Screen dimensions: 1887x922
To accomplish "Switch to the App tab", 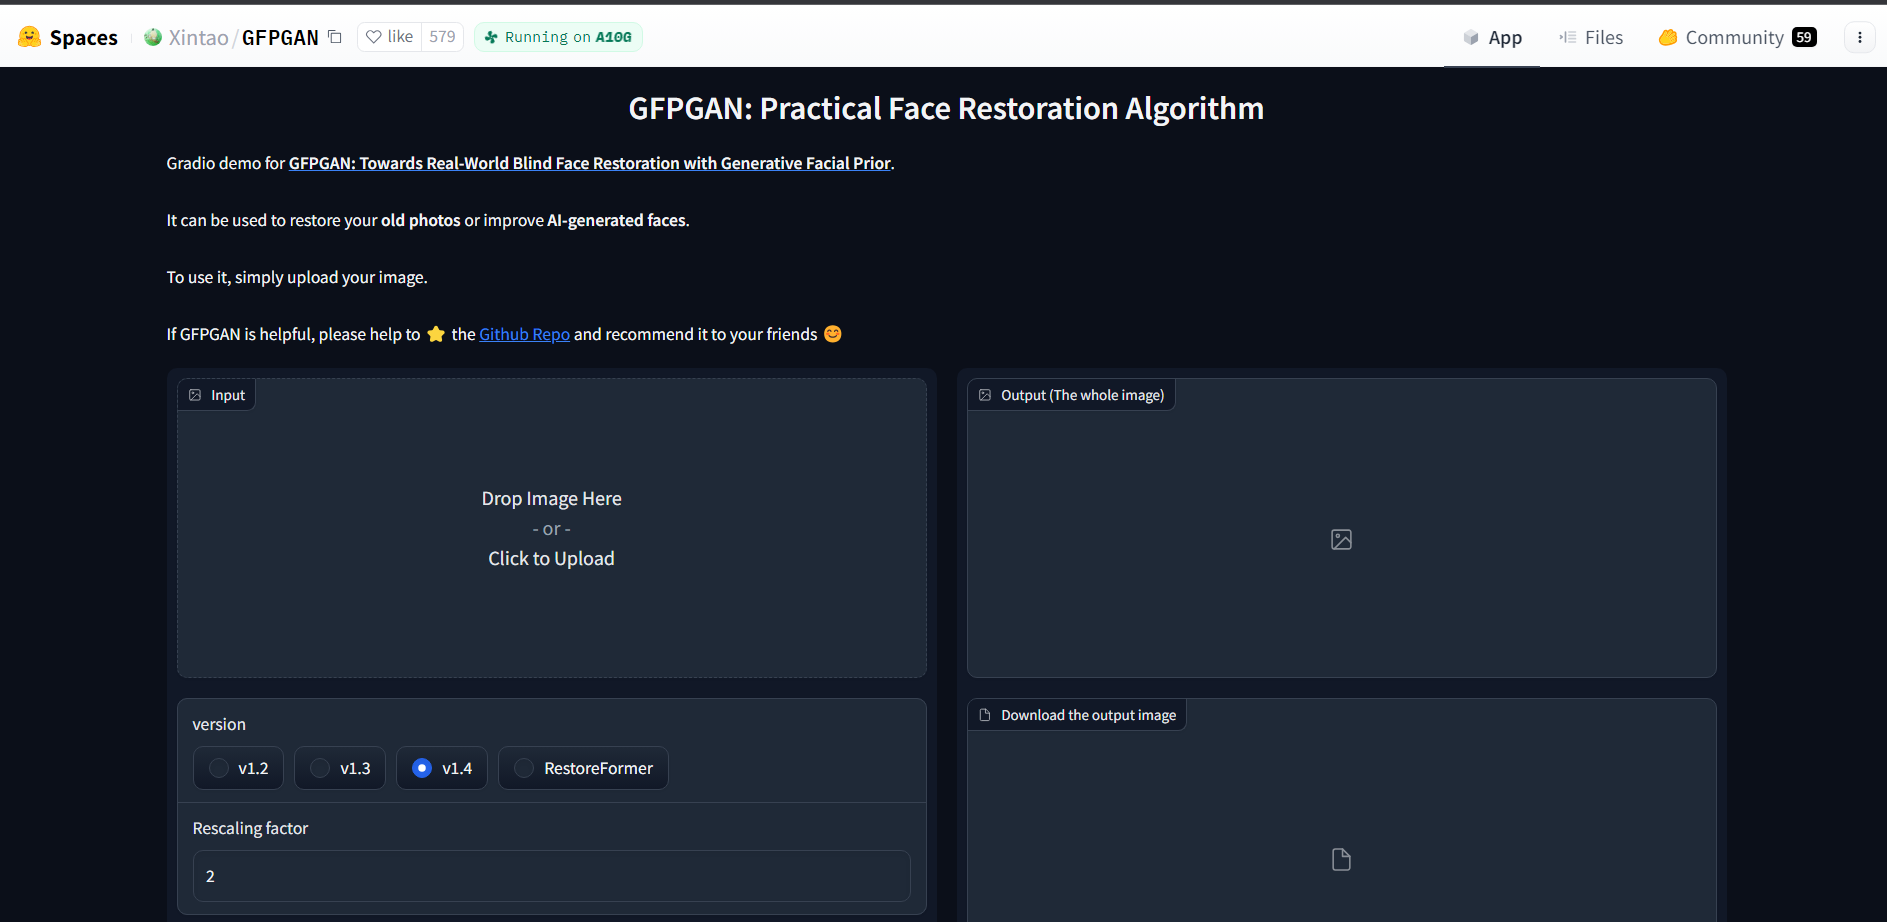I will click(x=1492, y=37).
